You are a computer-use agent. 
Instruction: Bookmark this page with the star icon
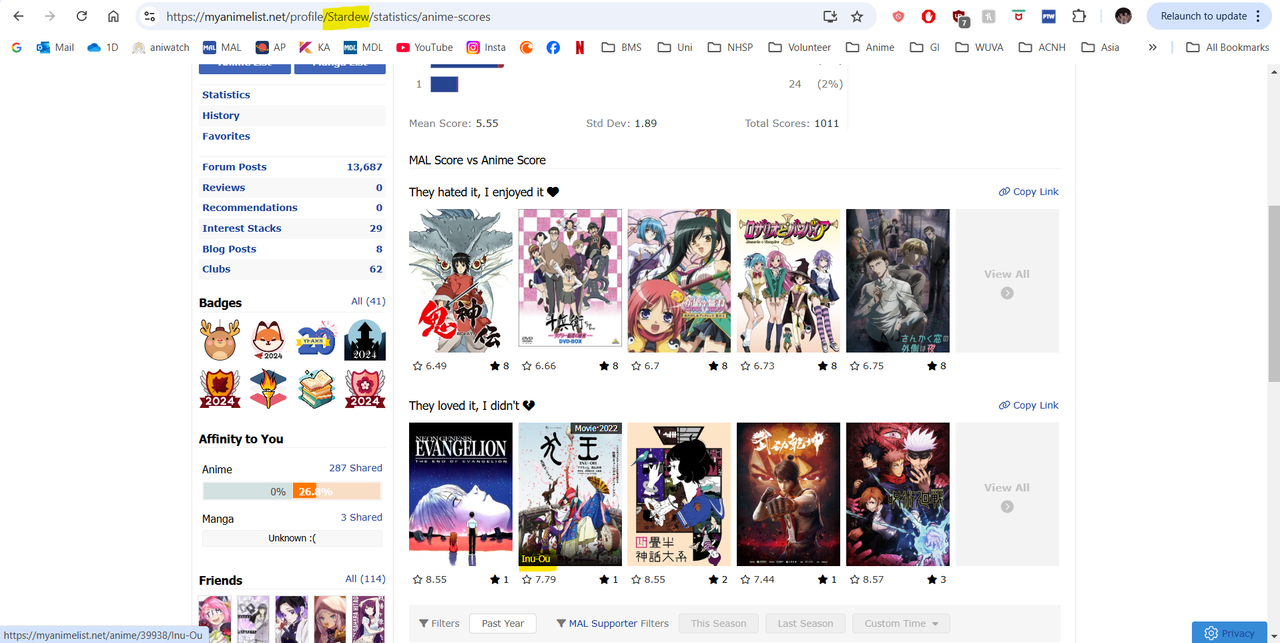(x=857, y=16)
